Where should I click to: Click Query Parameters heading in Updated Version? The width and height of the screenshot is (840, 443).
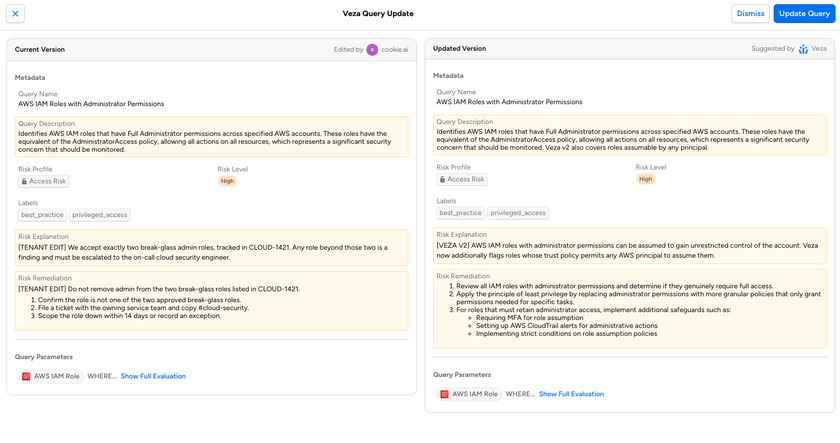click(x=462, y=375)
